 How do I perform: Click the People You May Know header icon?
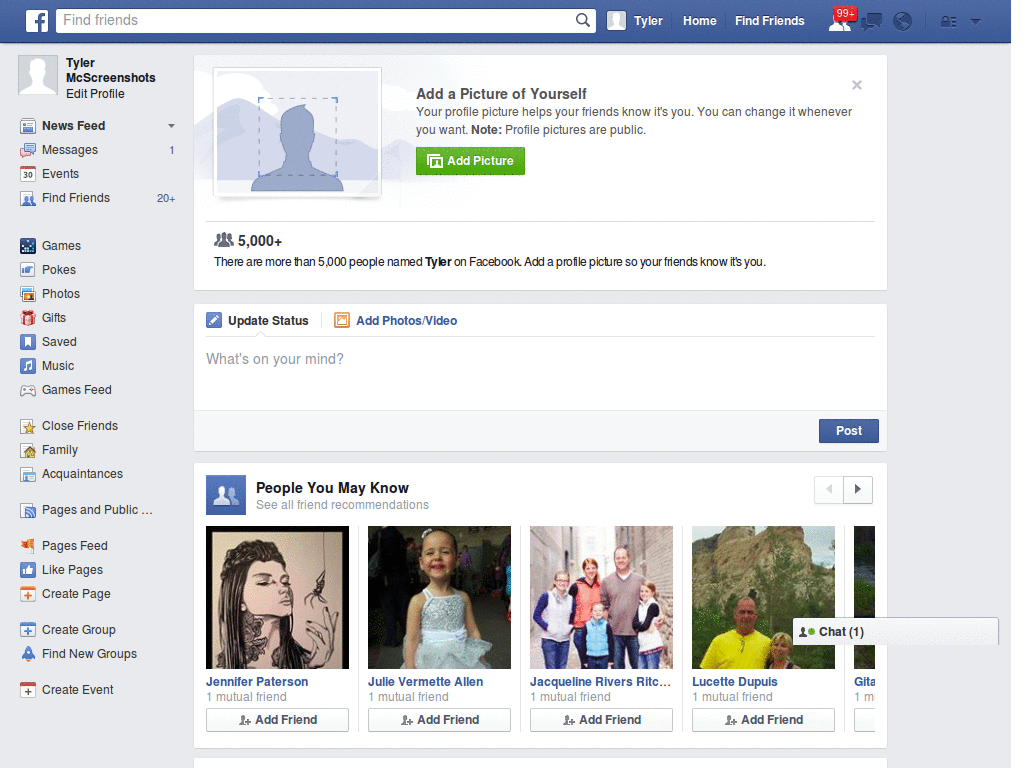(x=226, y=495)
